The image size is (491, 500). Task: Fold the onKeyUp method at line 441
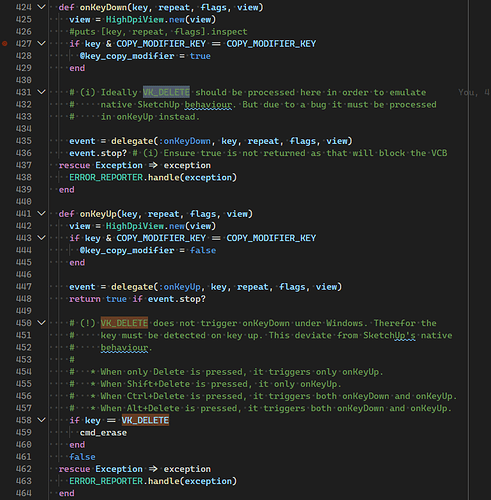tap(41, 213)
